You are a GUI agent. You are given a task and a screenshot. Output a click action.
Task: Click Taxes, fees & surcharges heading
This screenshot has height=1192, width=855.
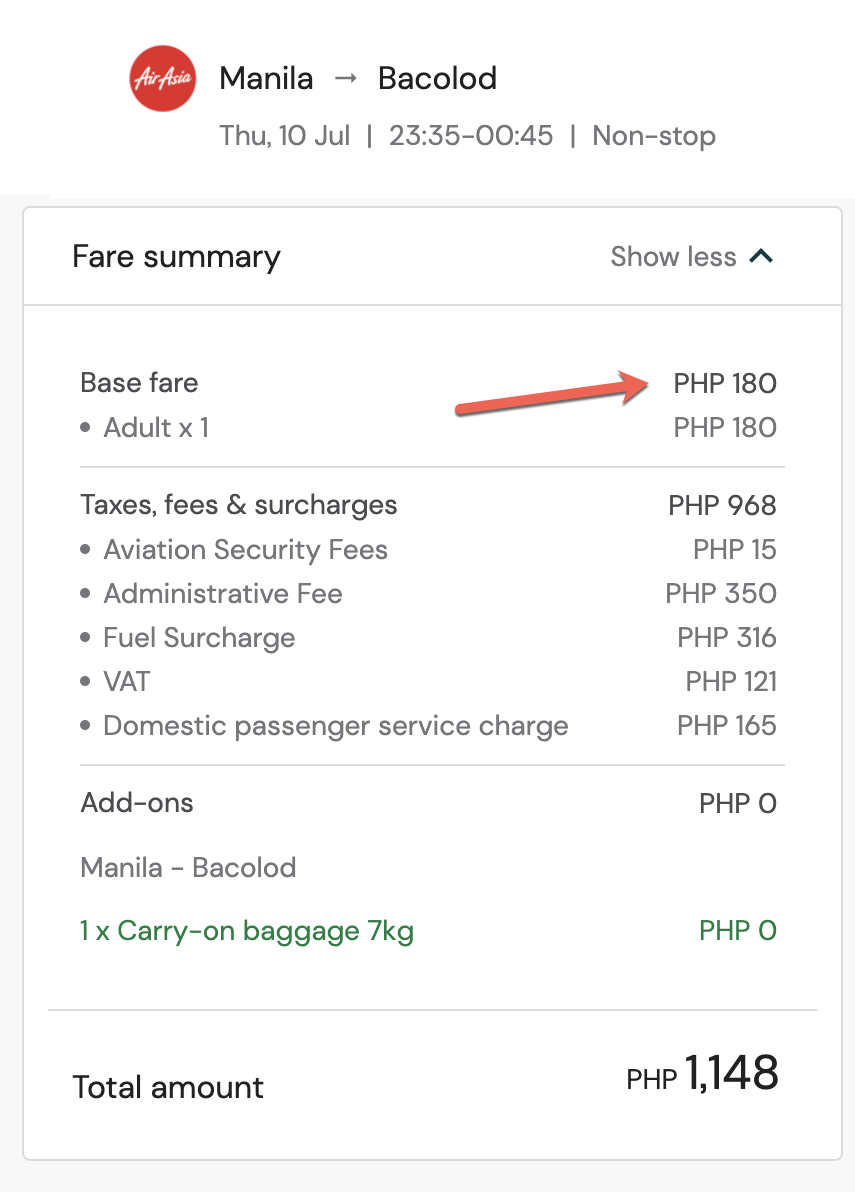[x=238, y=505]
